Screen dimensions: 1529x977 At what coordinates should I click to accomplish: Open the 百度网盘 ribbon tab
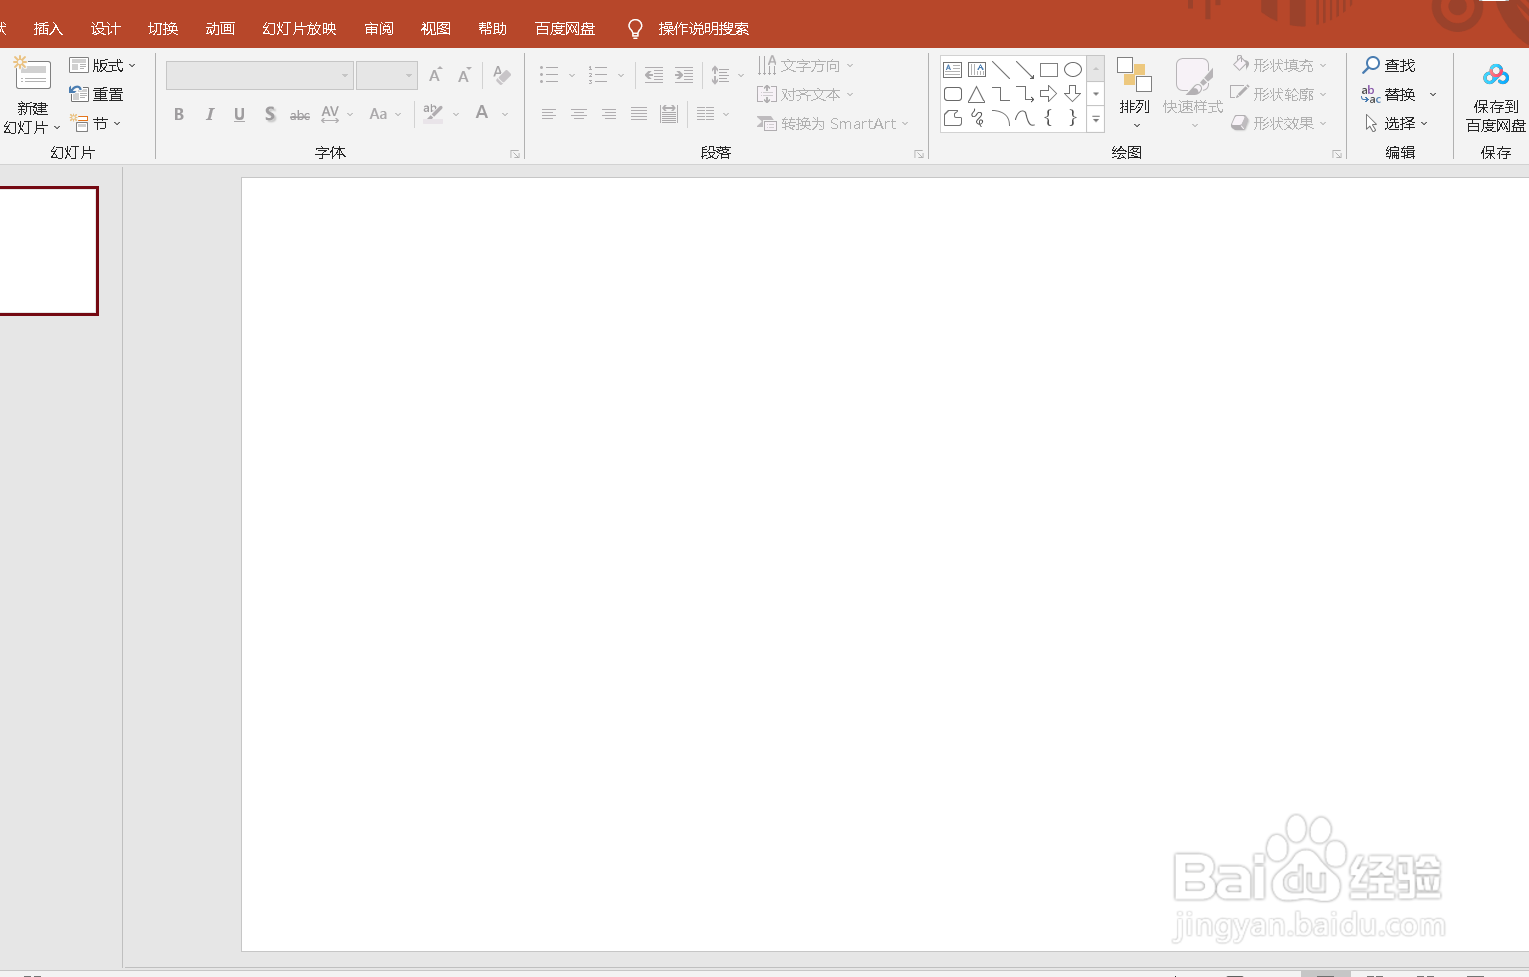coord(565,28)
